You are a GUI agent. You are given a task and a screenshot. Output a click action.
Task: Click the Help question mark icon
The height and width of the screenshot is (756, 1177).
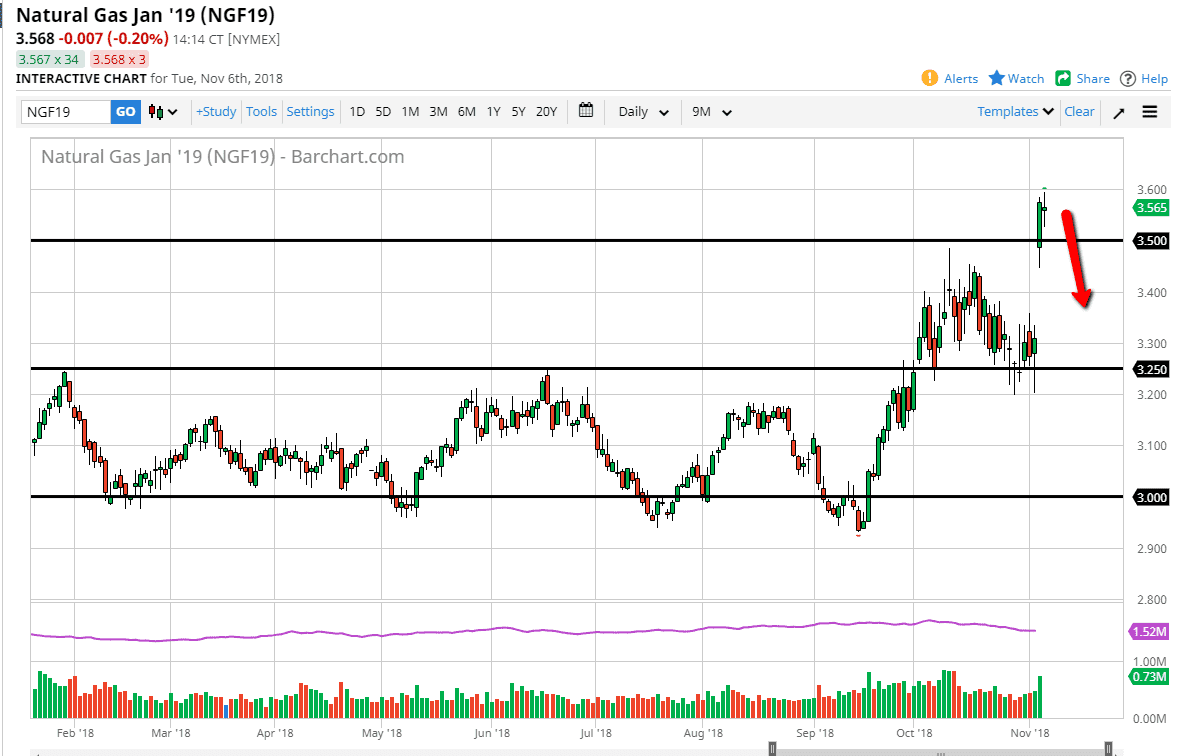coord(1127,79)
